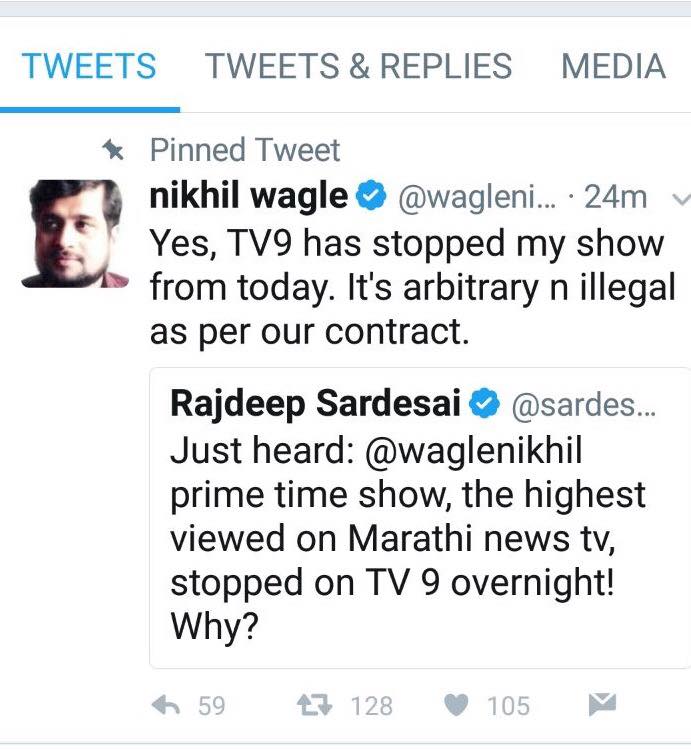
Task: Open the MEDIA tab
Action: pos(613,67)
